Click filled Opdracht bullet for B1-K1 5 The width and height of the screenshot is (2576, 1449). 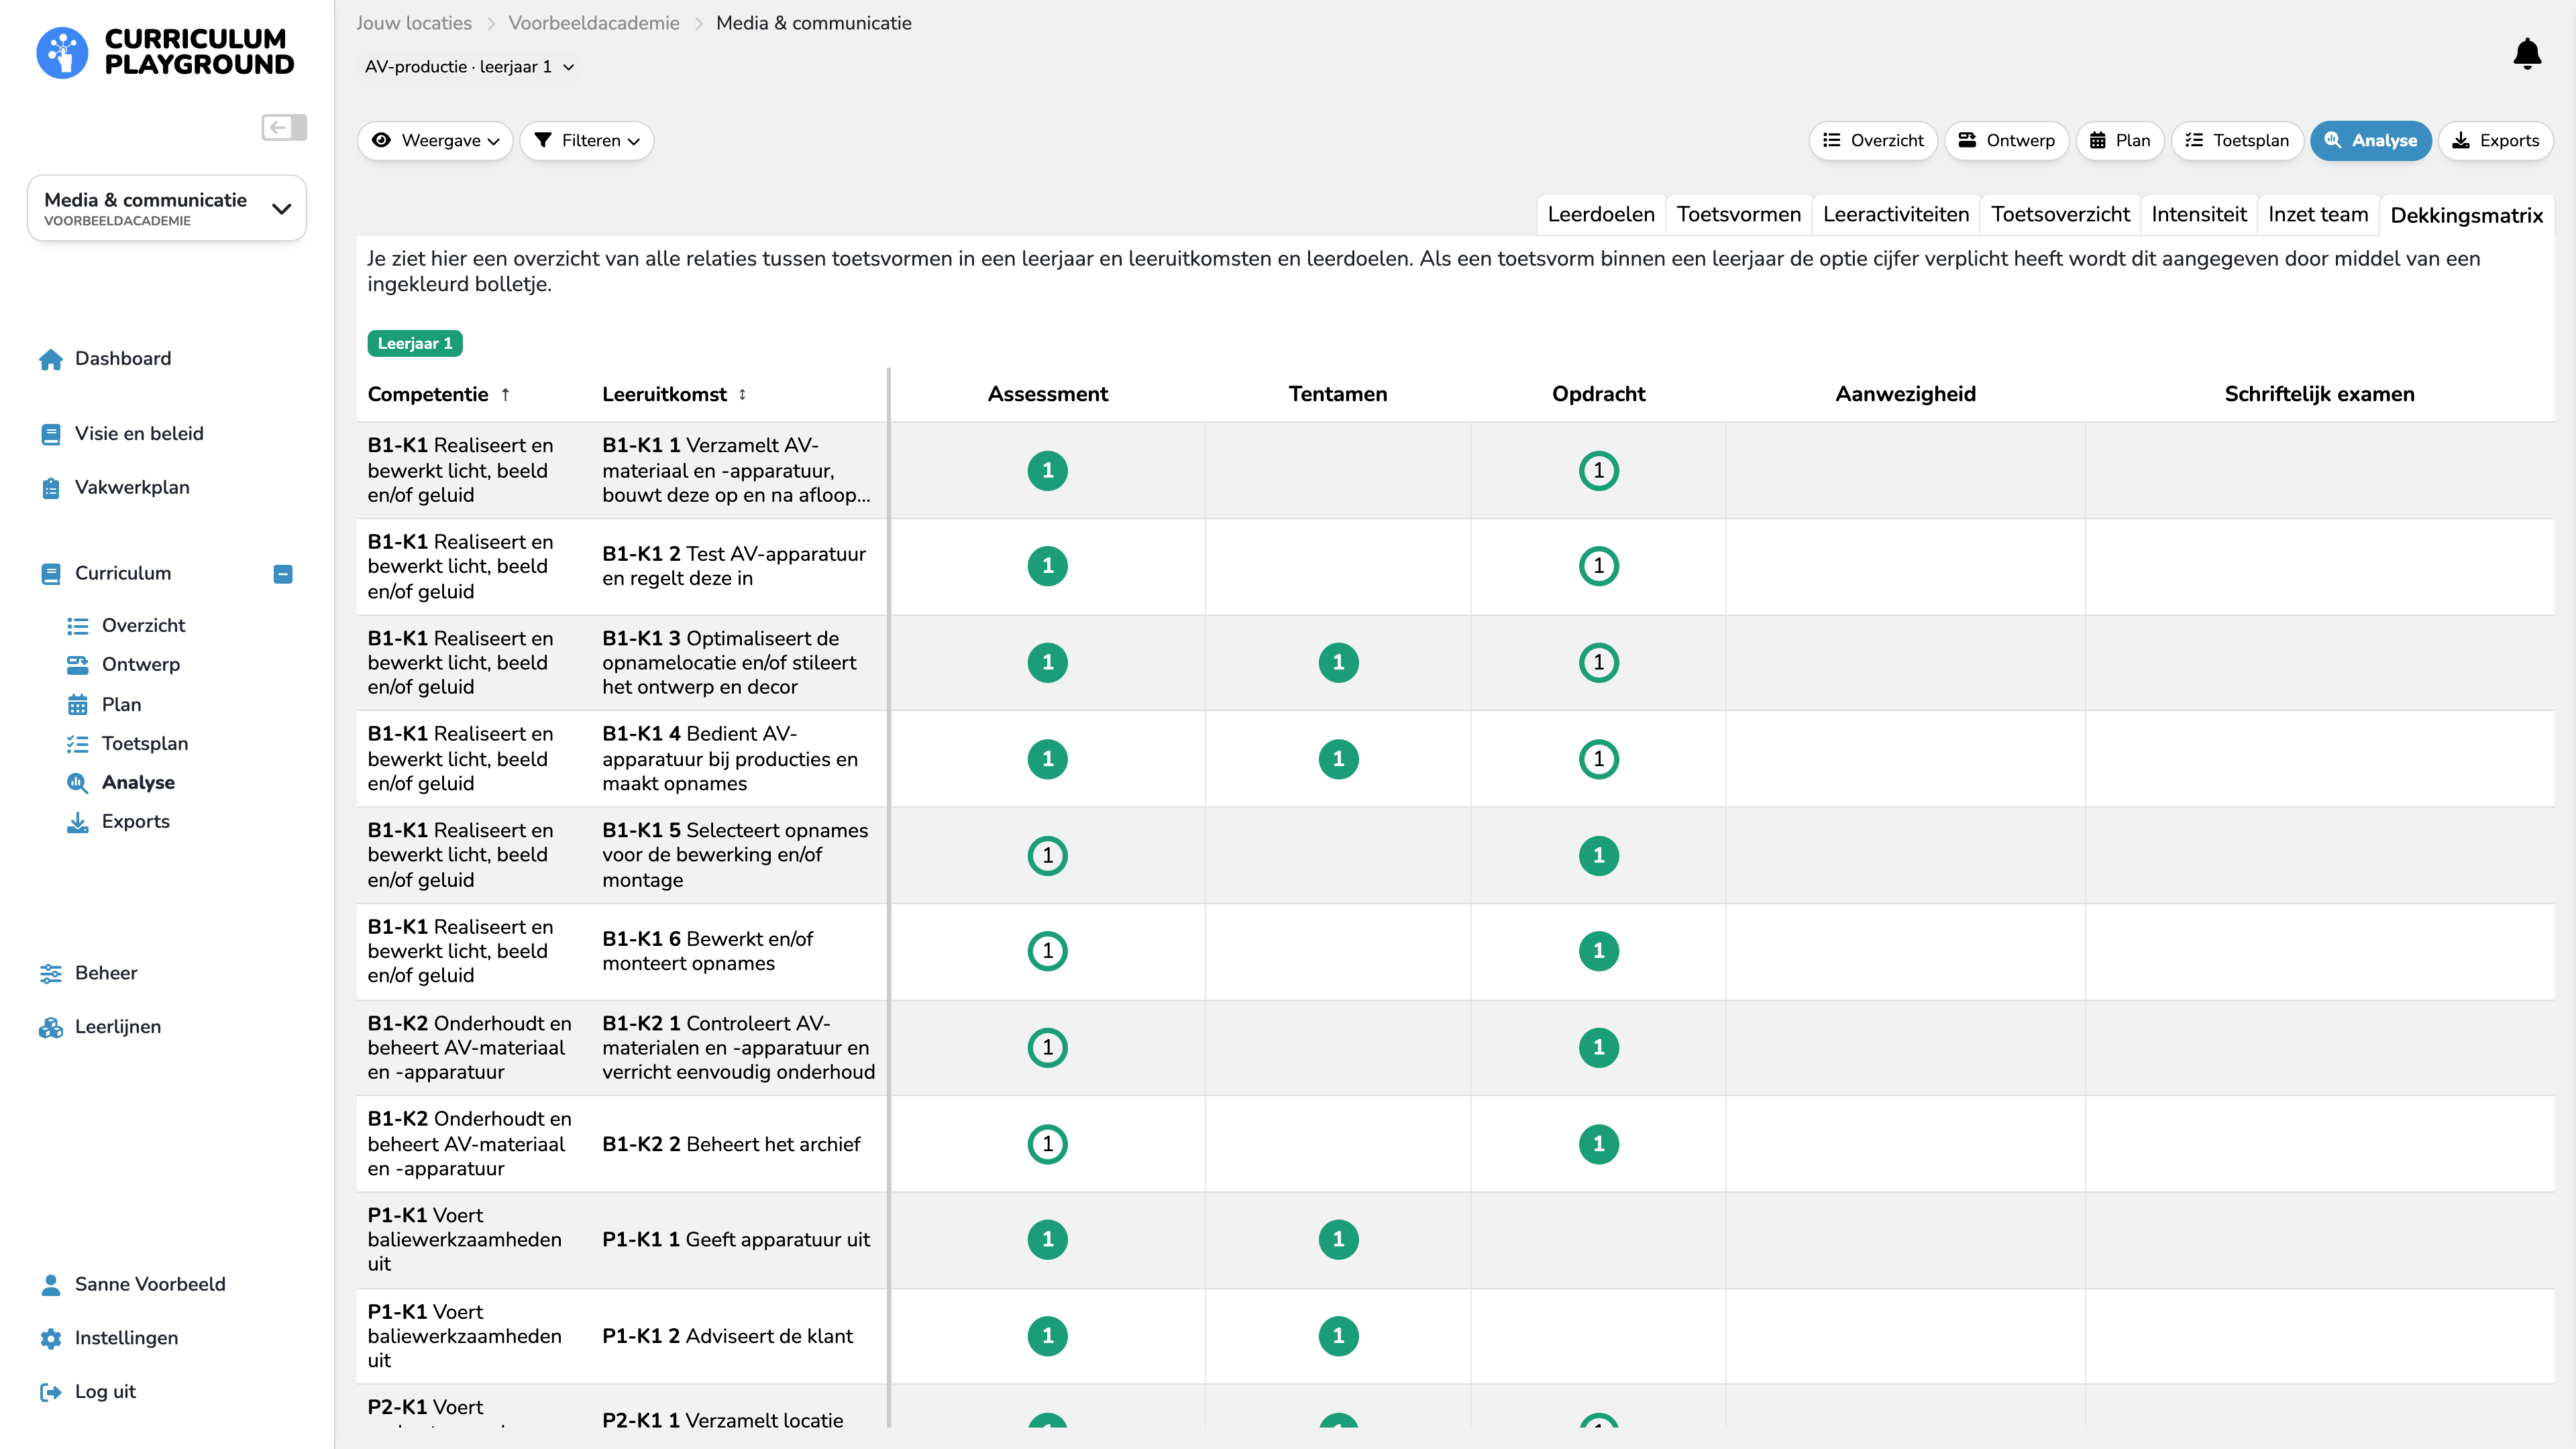click(1598, 855)
